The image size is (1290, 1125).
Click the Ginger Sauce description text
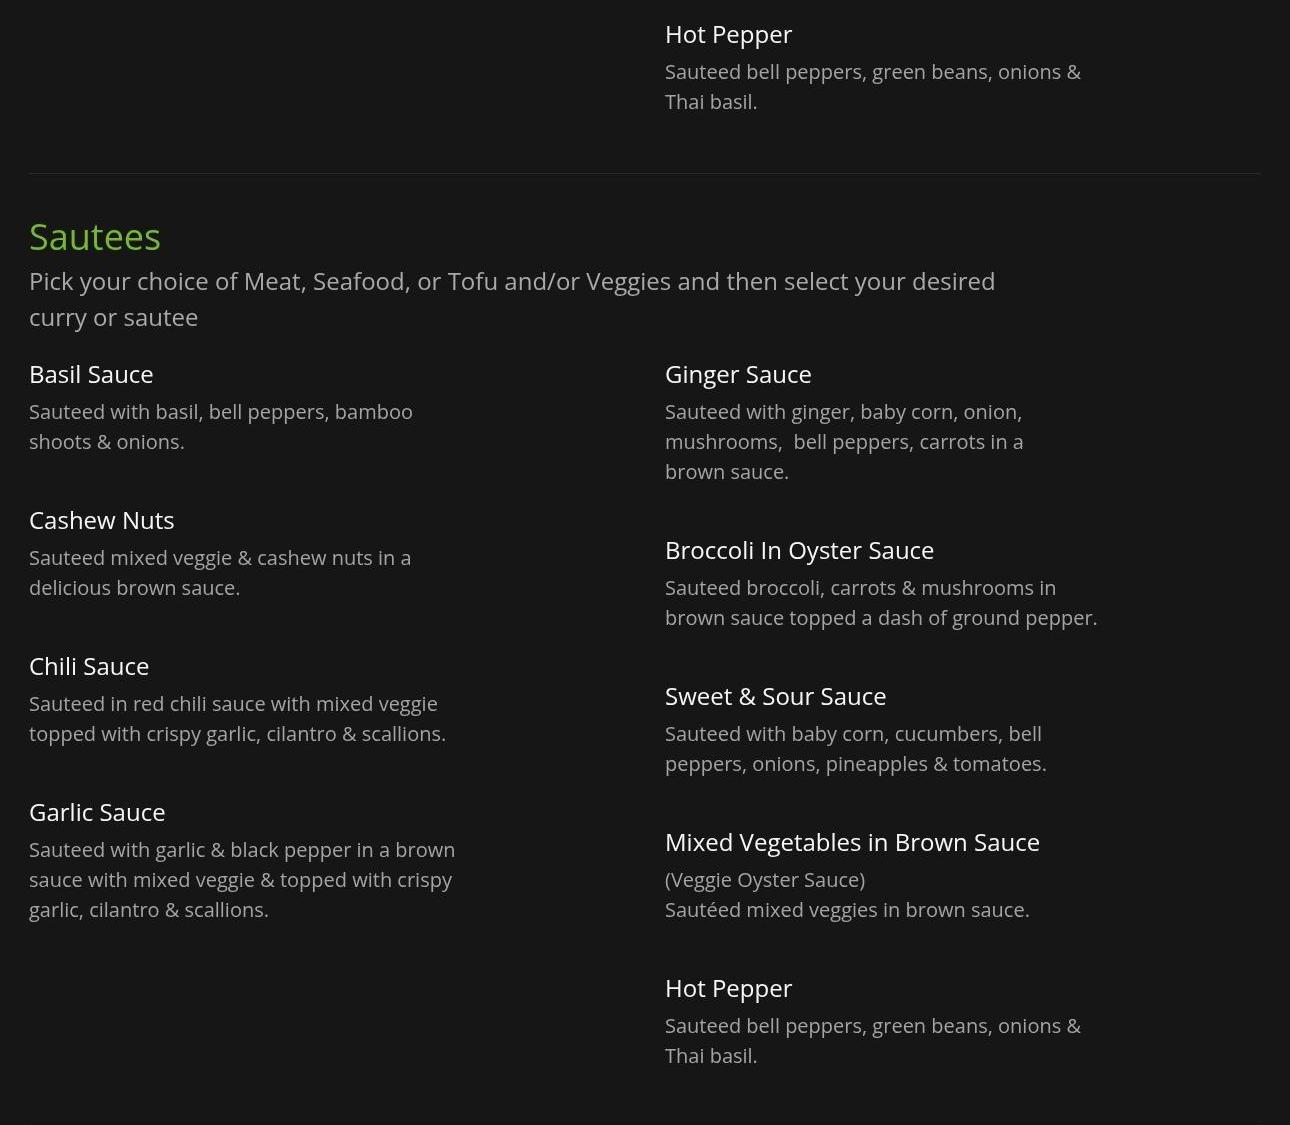tap(844, 442)
